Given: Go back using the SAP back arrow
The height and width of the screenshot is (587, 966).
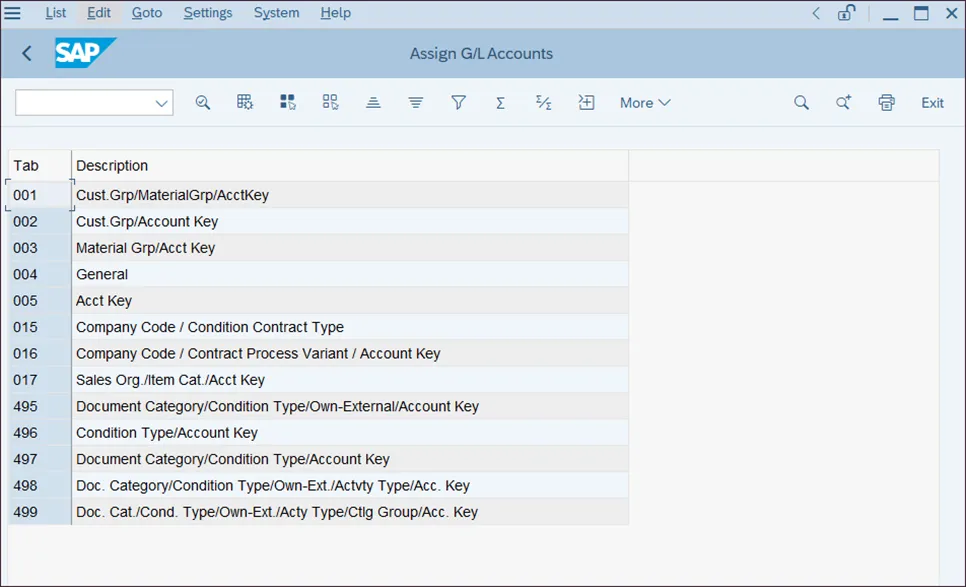Looking at the screenshot, I should 27,54.
